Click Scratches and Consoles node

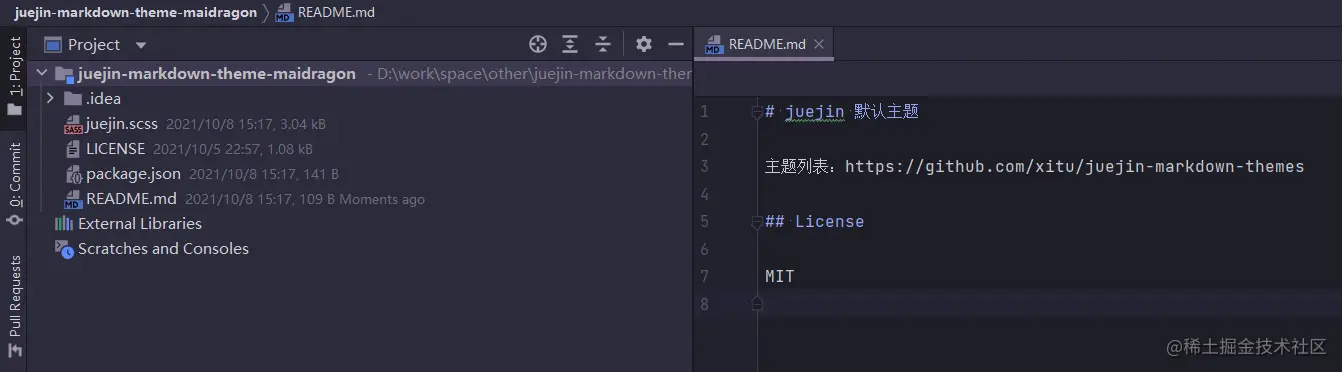click(163, 249)
